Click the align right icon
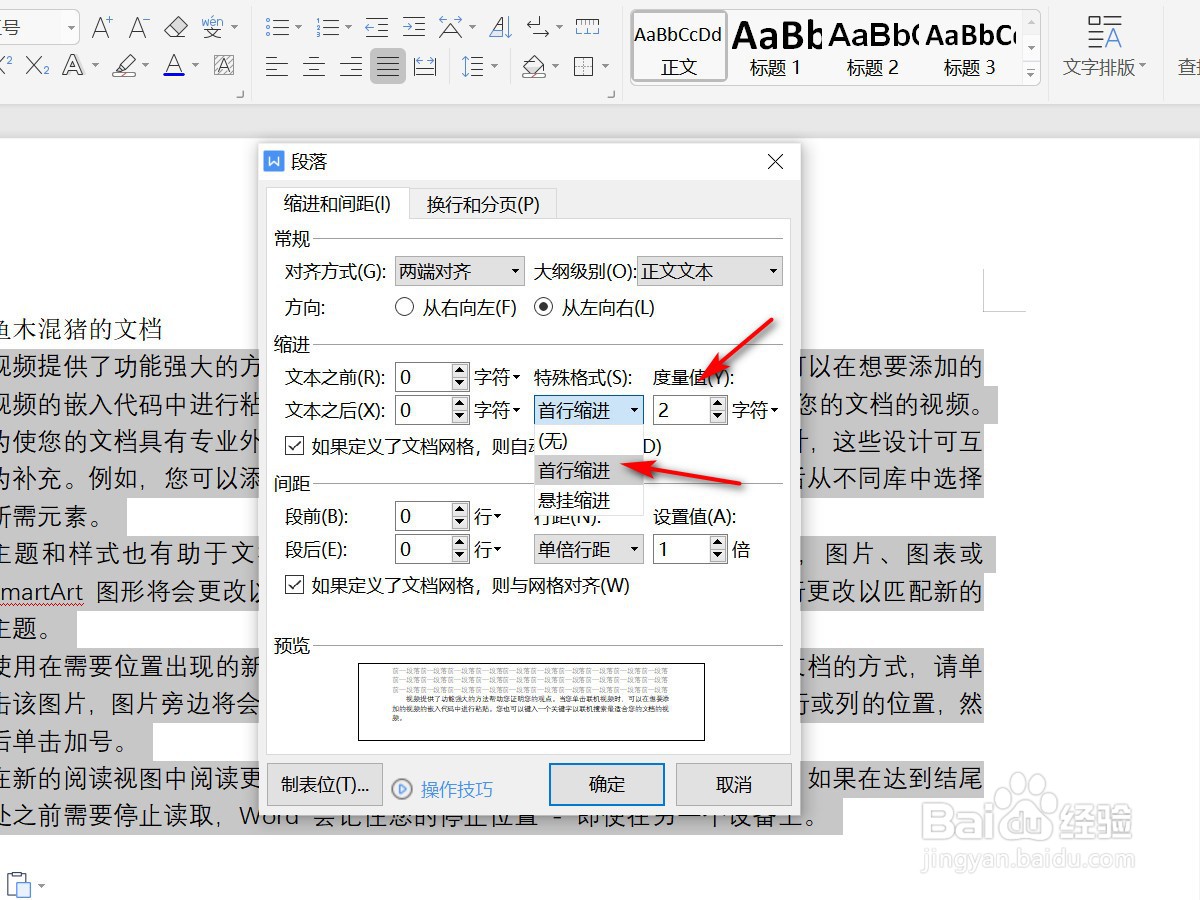 pyautogui.click(x=351, y=67)
